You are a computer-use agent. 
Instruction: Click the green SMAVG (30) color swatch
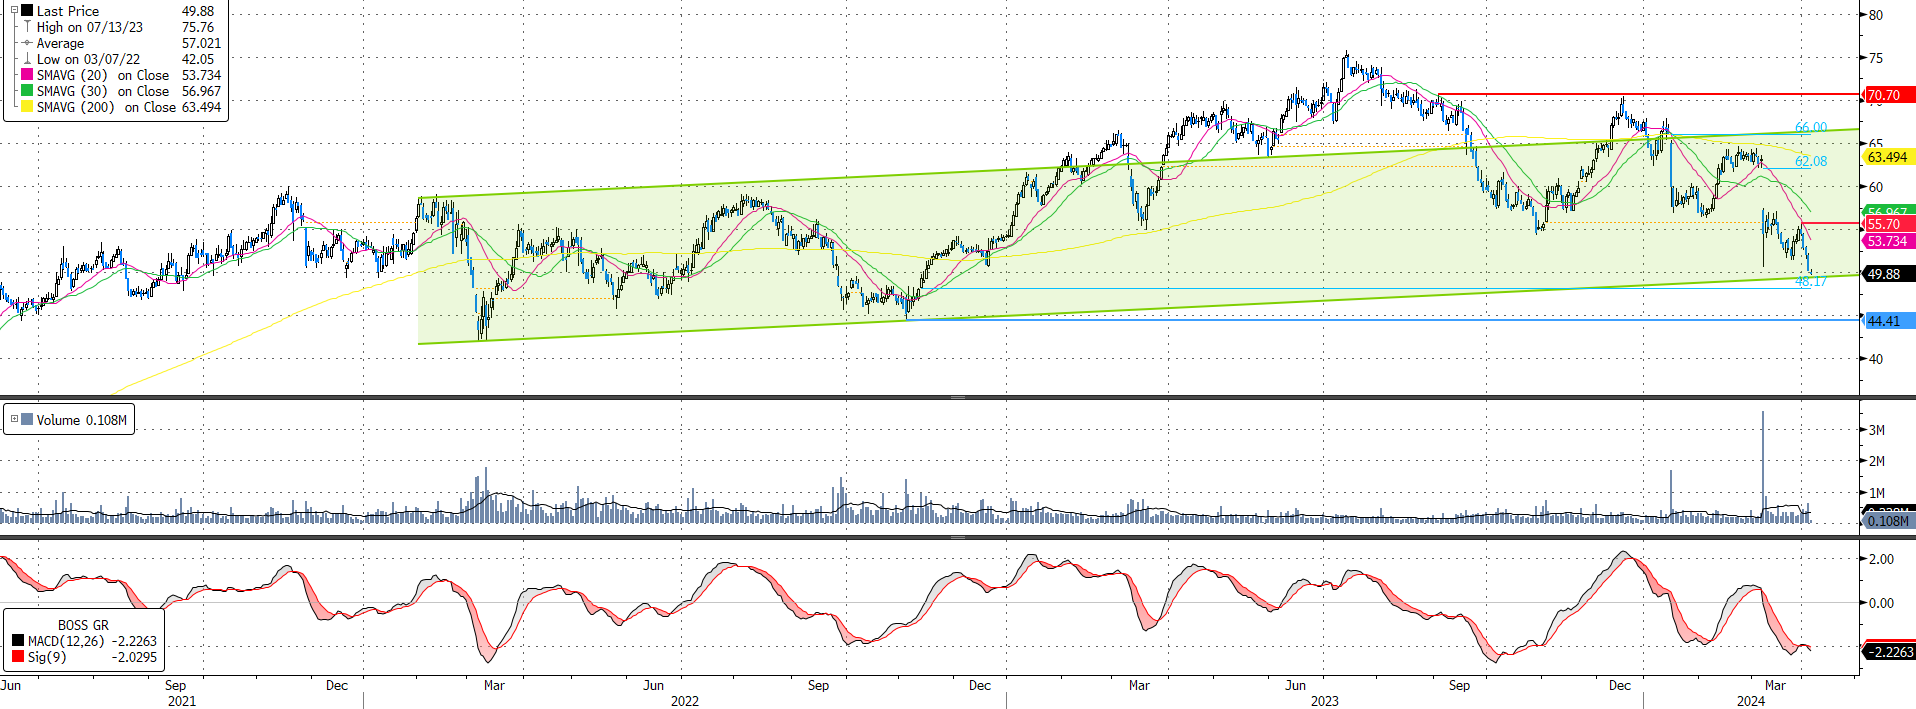[28, 91]
